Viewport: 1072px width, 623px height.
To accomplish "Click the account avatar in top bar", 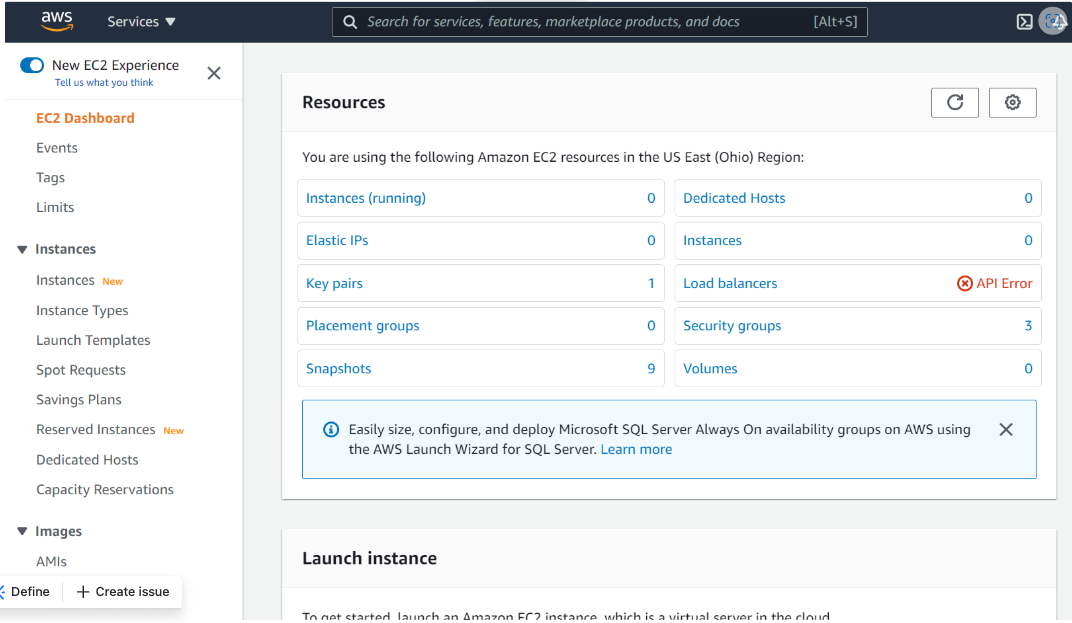I will pyautogui.click(x=1053, y=21).
